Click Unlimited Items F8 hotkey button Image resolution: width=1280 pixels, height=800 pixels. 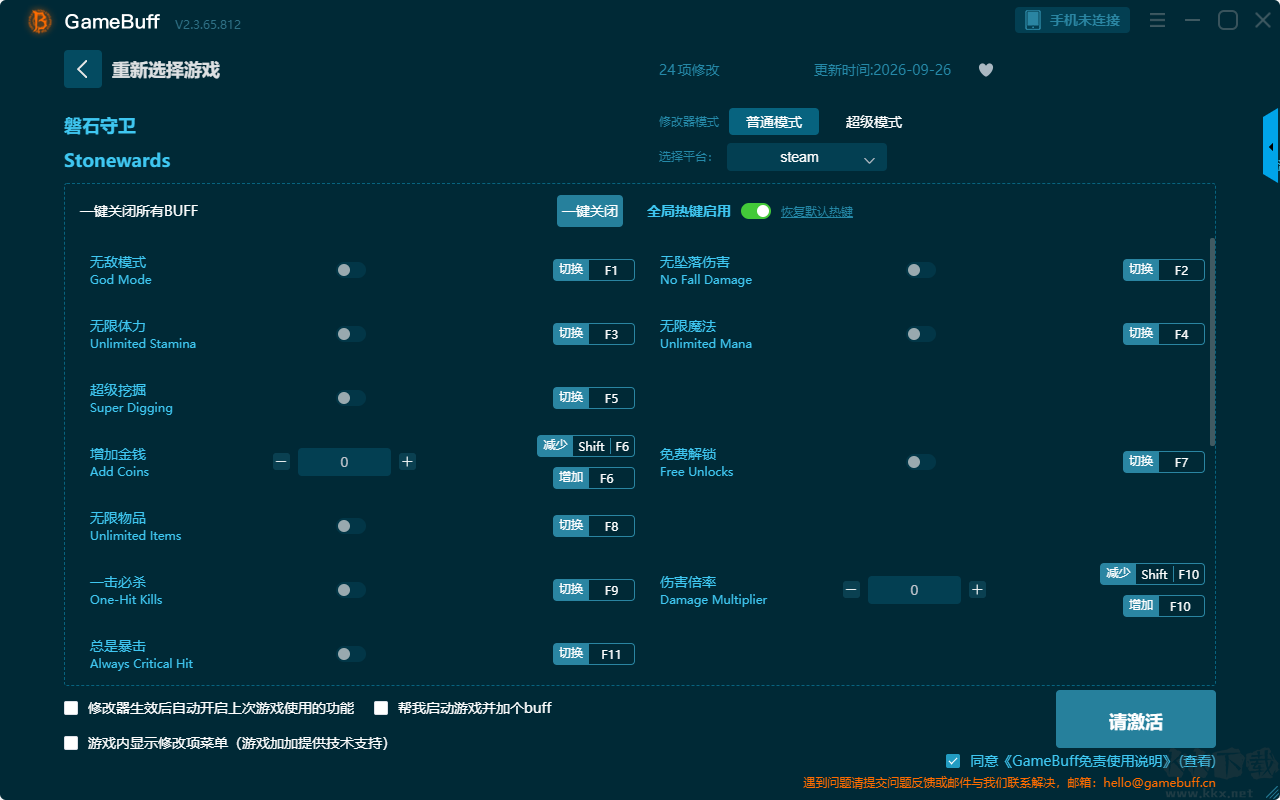594,526
